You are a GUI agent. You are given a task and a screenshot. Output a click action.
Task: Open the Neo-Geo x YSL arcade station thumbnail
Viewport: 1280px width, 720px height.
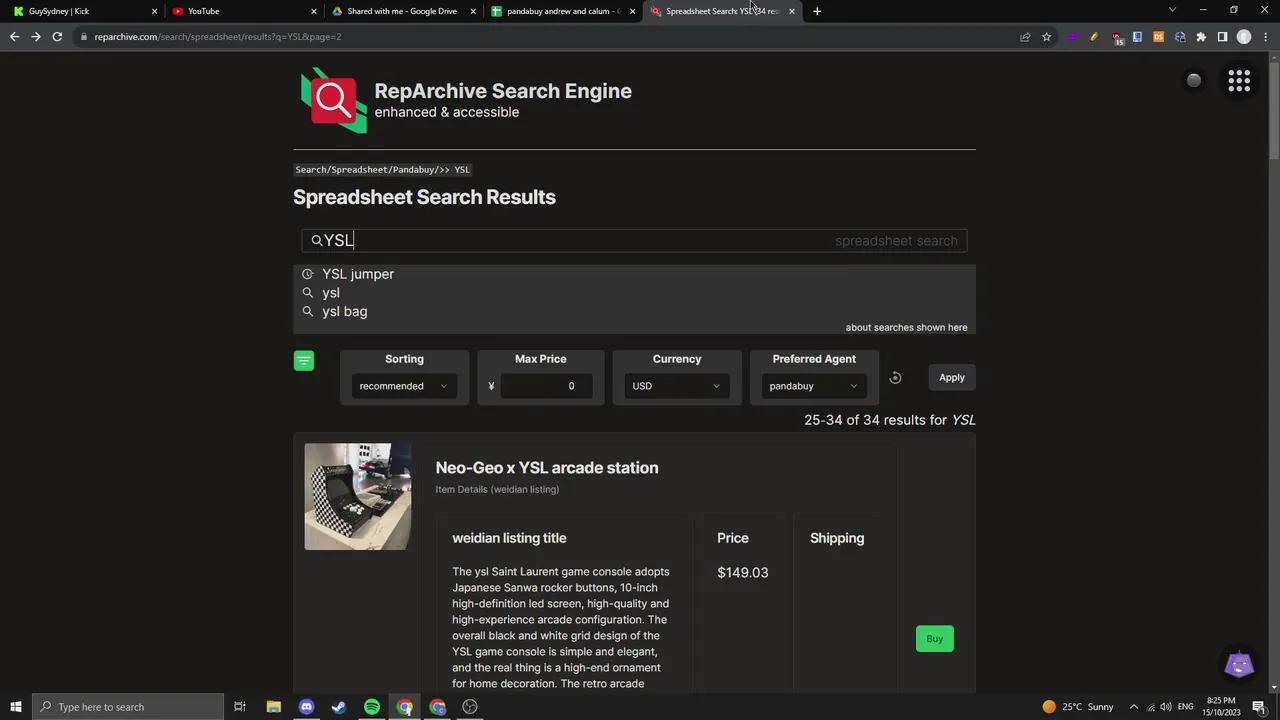(358, 497)
